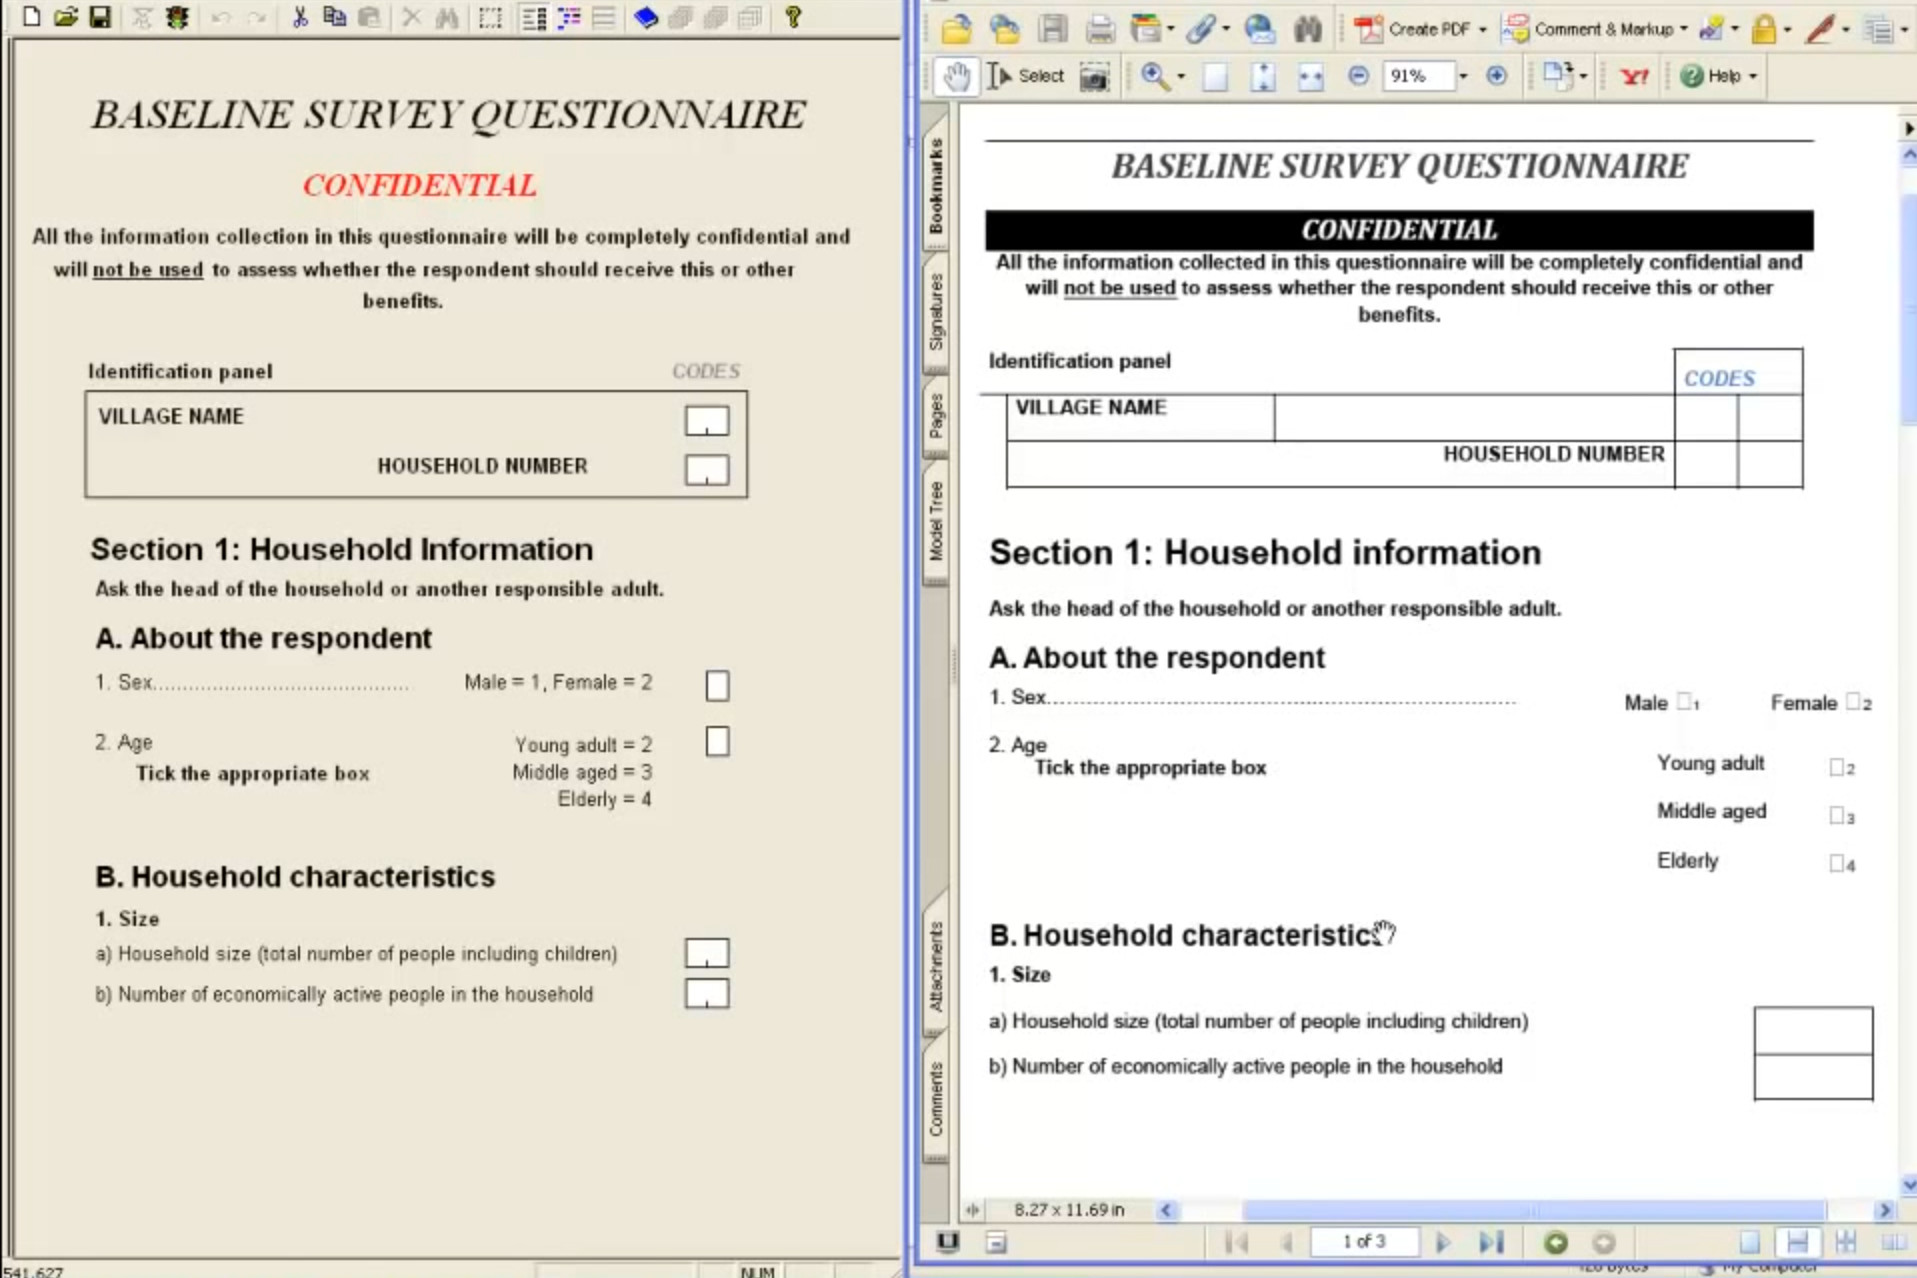This screenshot has width=1917, height=1278.
Task: Click right scroll arrow of horizontal scrollbar
Action: point(1885,1210)
